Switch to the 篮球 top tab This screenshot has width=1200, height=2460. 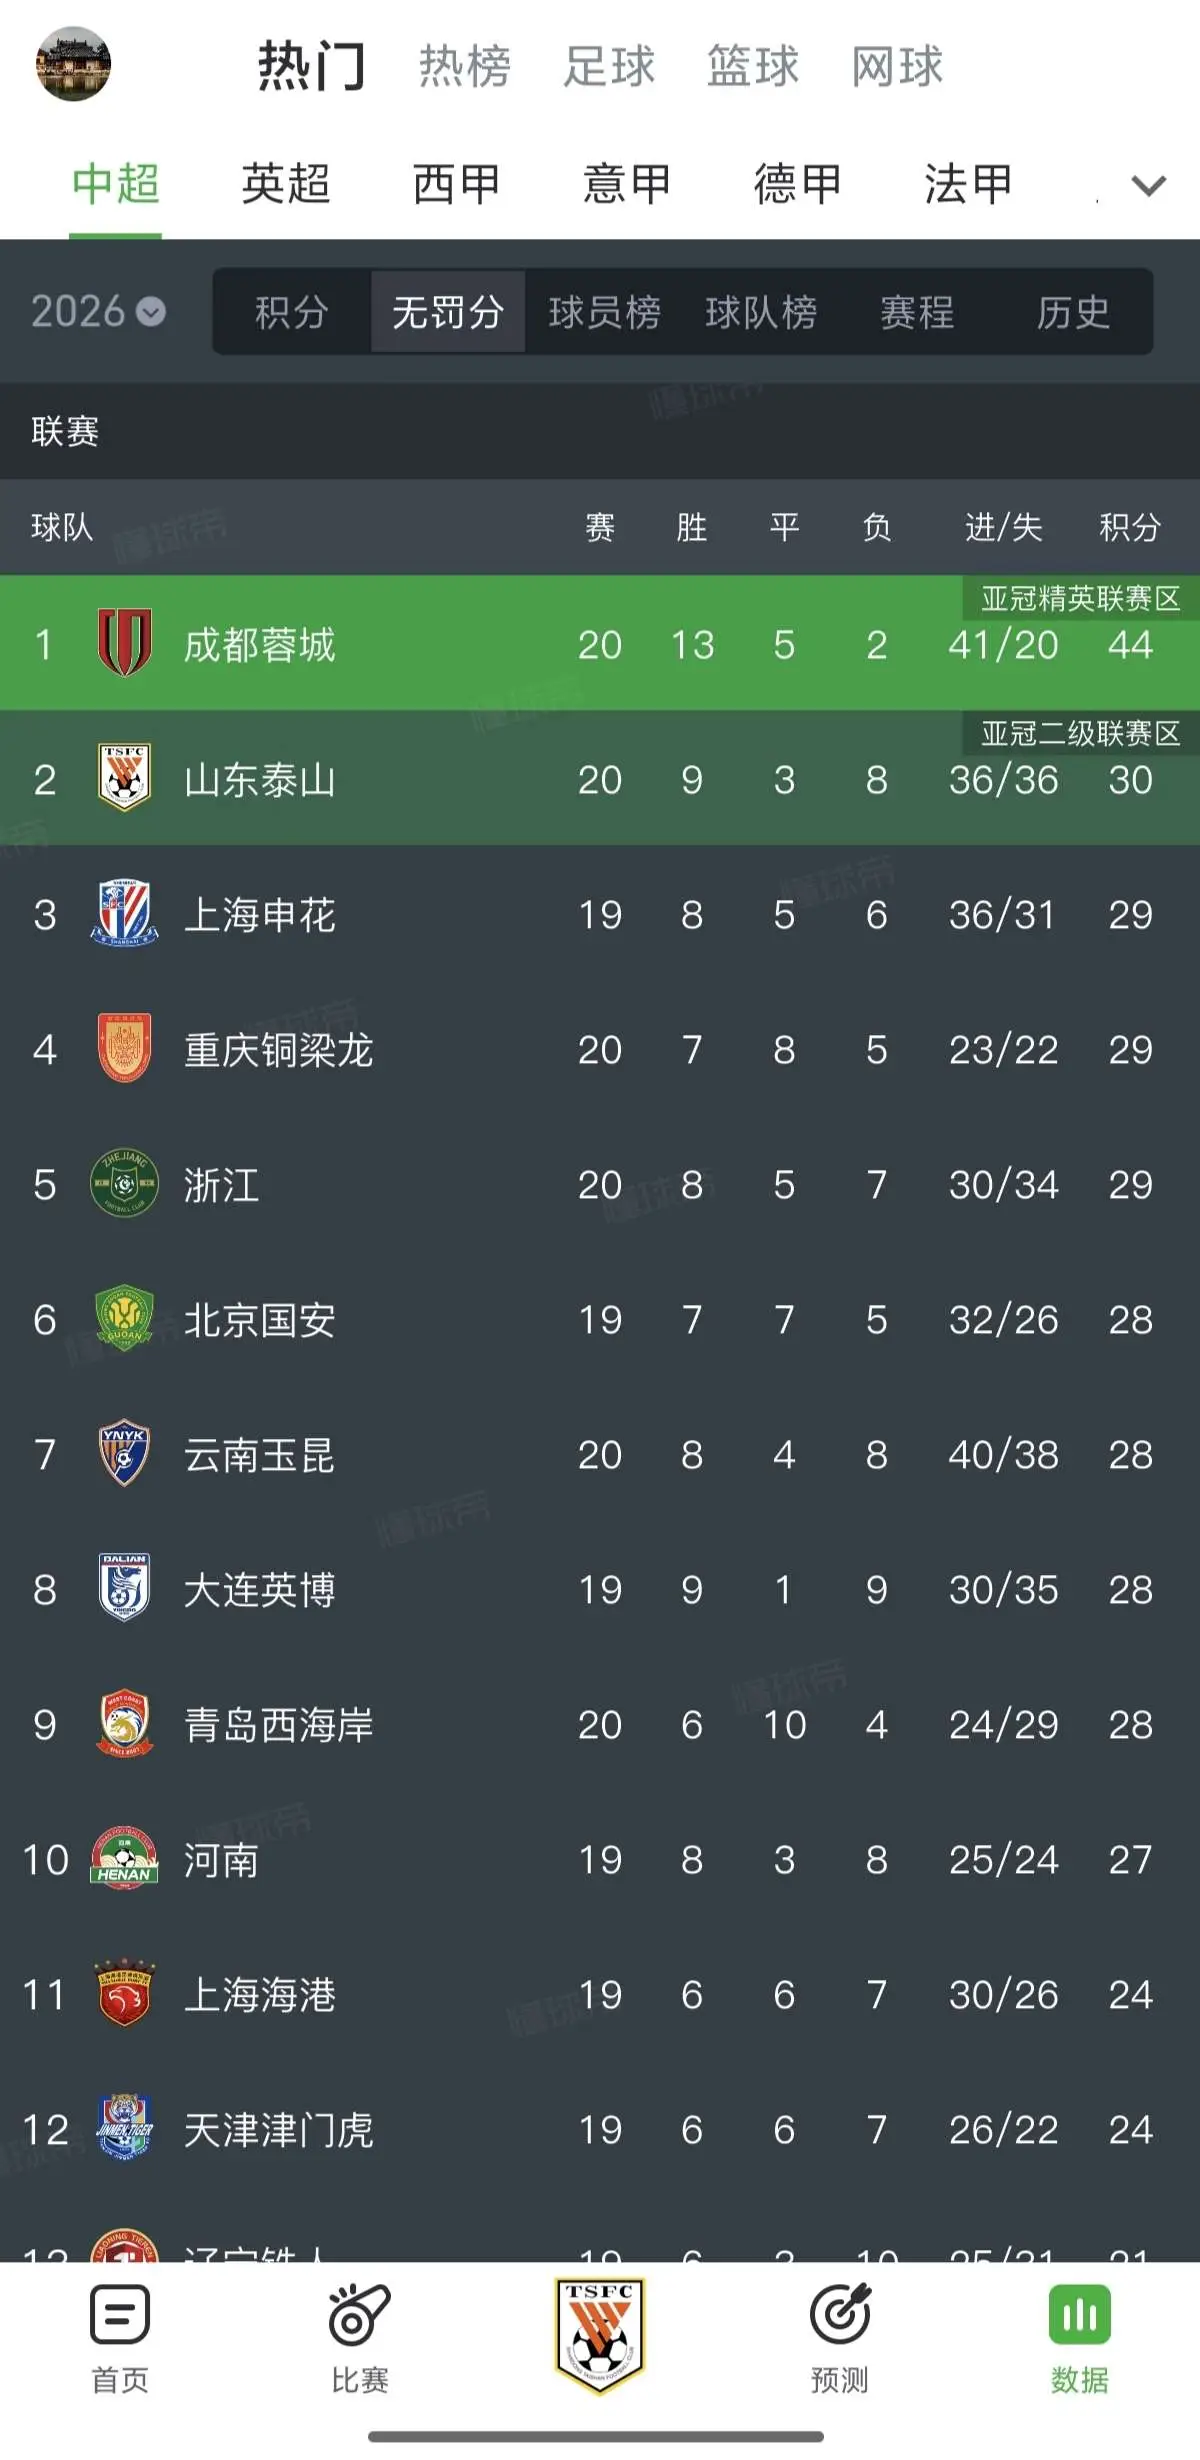(753, 66)
